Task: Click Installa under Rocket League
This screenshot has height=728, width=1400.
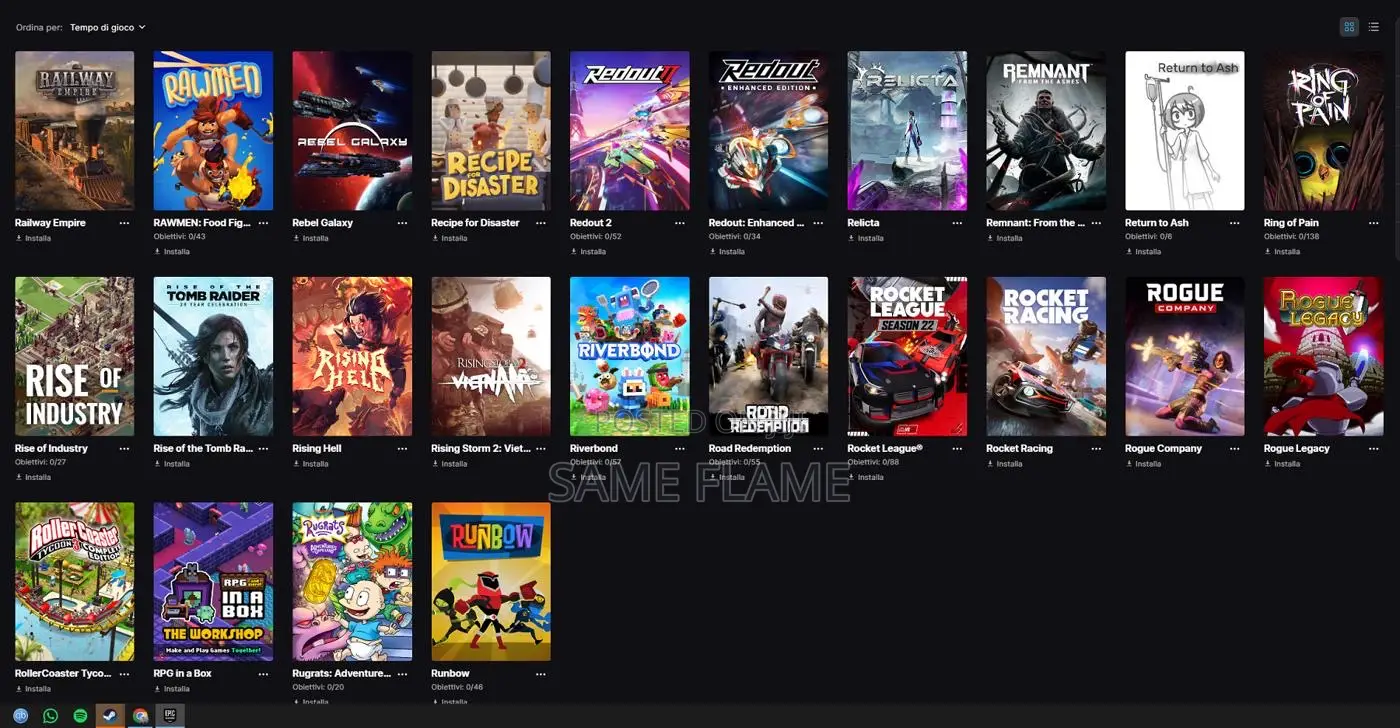Action: (x=866, y=477)
